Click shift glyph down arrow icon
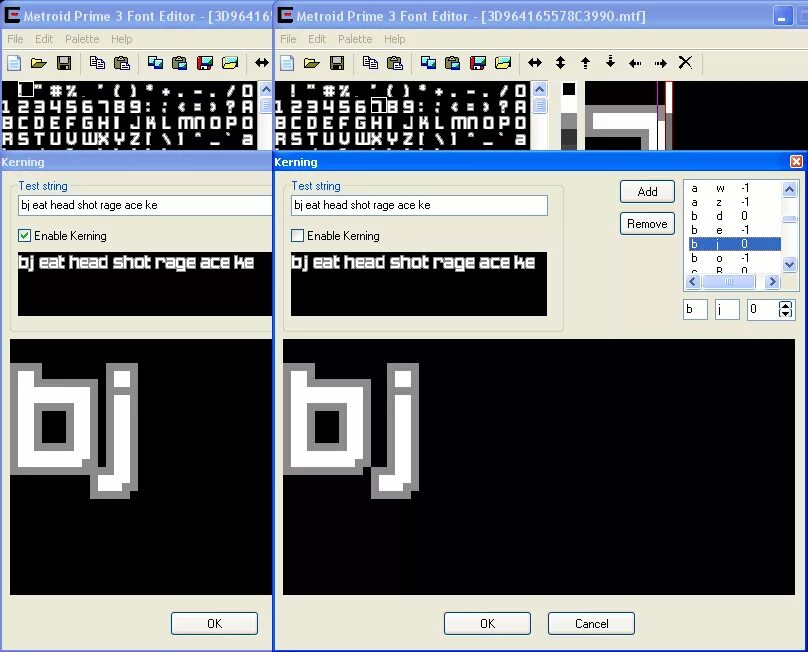The height and width of the screenshot is (652, 808). (x=610, y=62)
